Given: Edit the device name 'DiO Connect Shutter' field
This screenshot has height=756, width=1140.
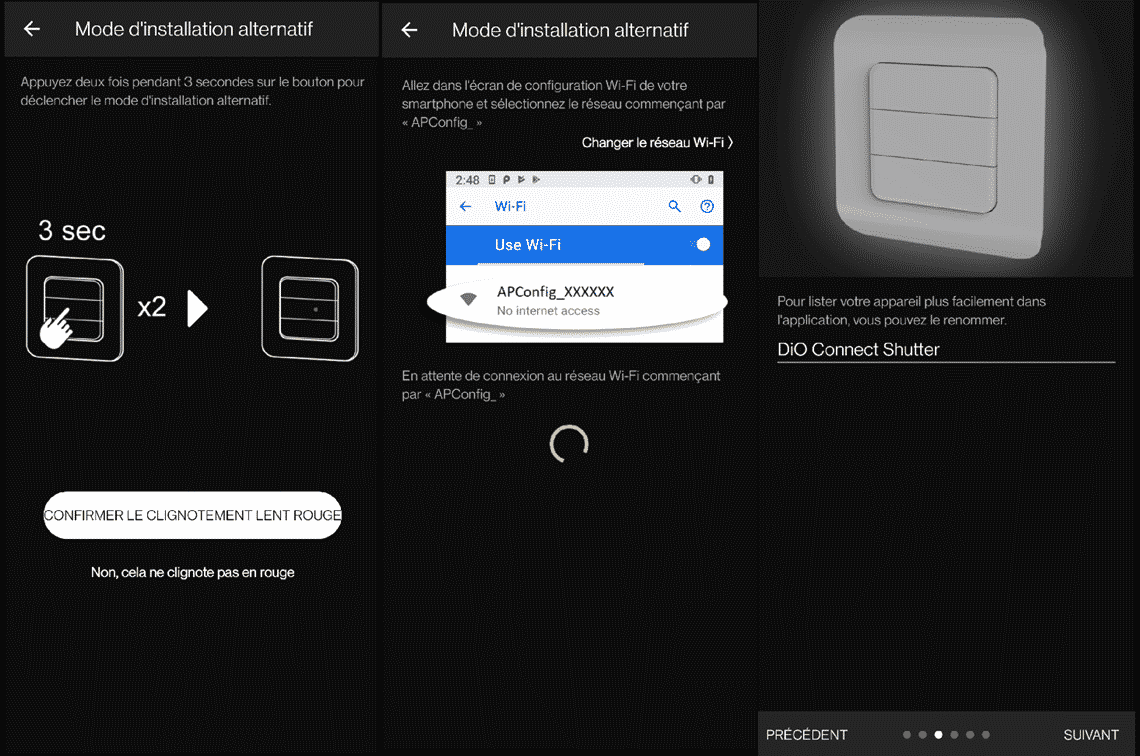Looking at the screenshot, I should coord(946,350).
